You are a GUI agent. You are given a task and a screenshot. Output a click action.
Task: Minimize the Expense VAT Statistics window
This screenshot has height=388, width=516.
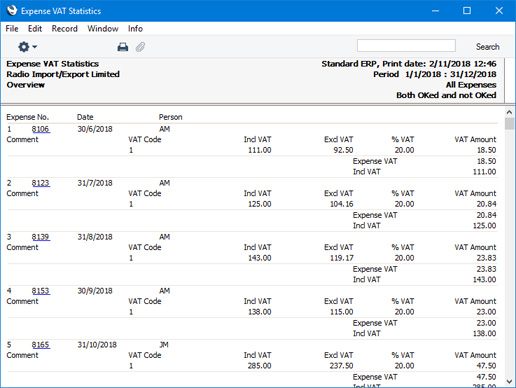[435, 11]
